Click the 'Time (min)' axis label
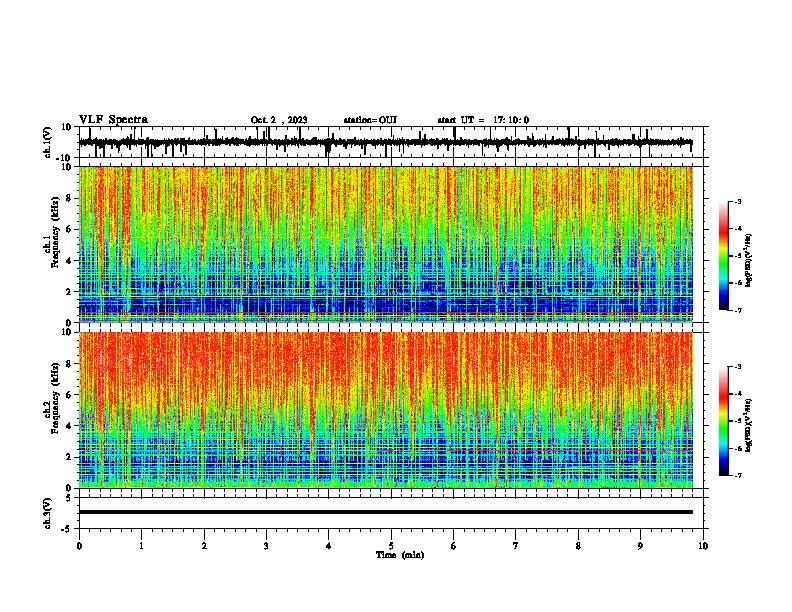Screen dimensions: 792x612 400,555
